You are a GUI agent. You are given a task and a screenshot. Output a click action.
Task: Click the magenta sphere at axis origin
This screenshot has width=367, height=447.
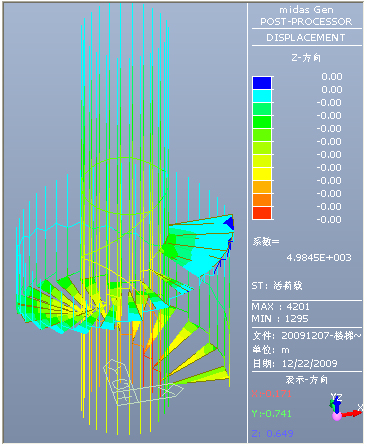(x=337, y=416)
